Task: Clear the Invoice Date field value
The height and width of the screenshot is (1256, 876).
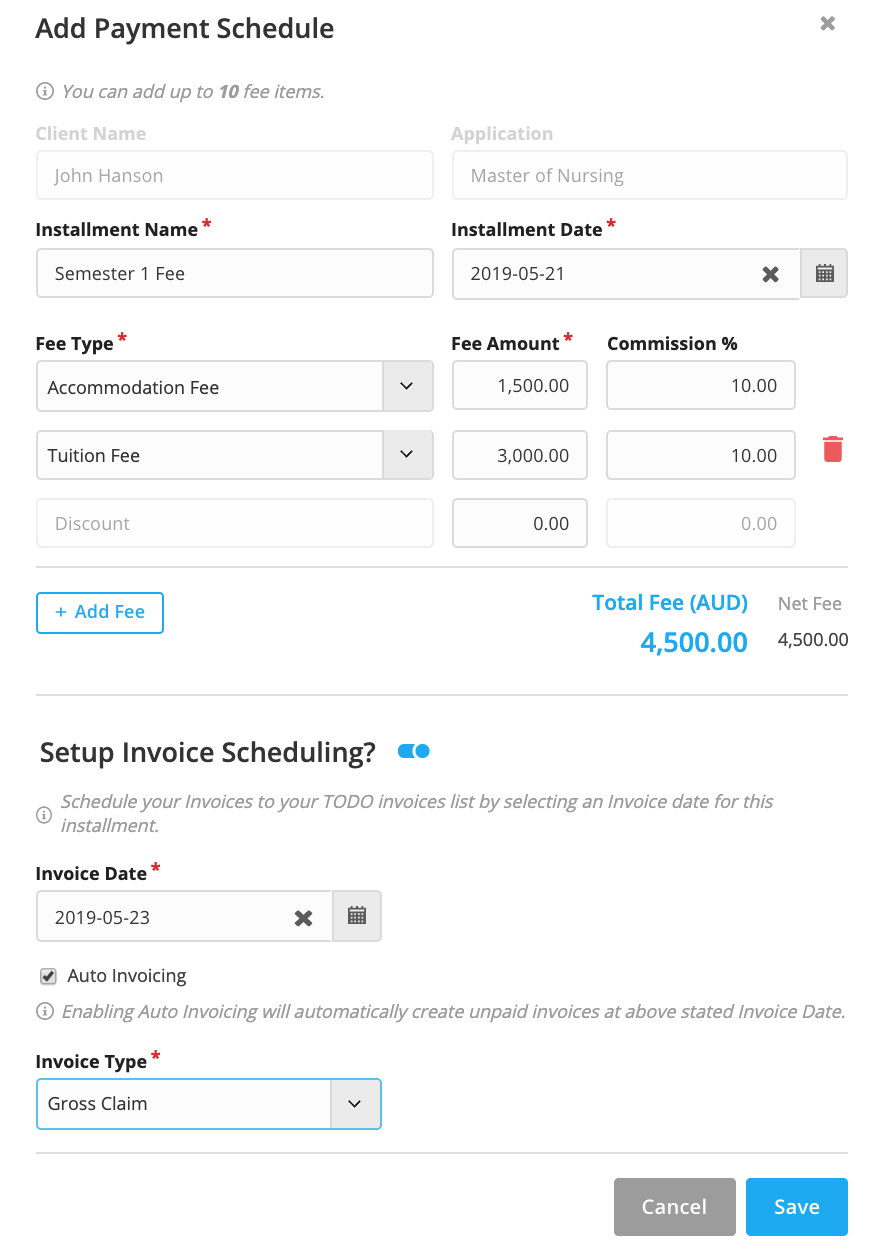Action: [304, 915]
